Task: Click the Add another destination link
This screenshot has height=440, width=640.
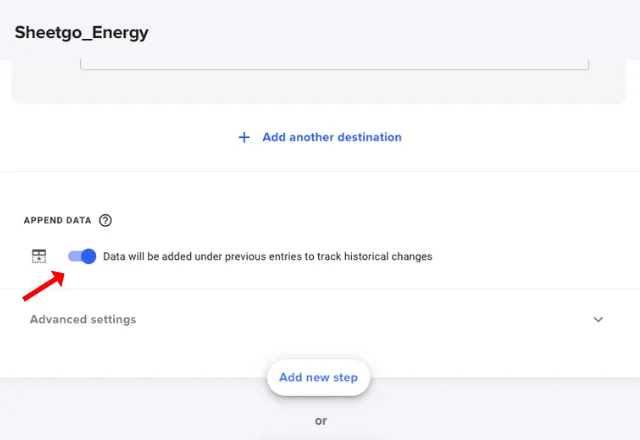Action: click(332, 137)
